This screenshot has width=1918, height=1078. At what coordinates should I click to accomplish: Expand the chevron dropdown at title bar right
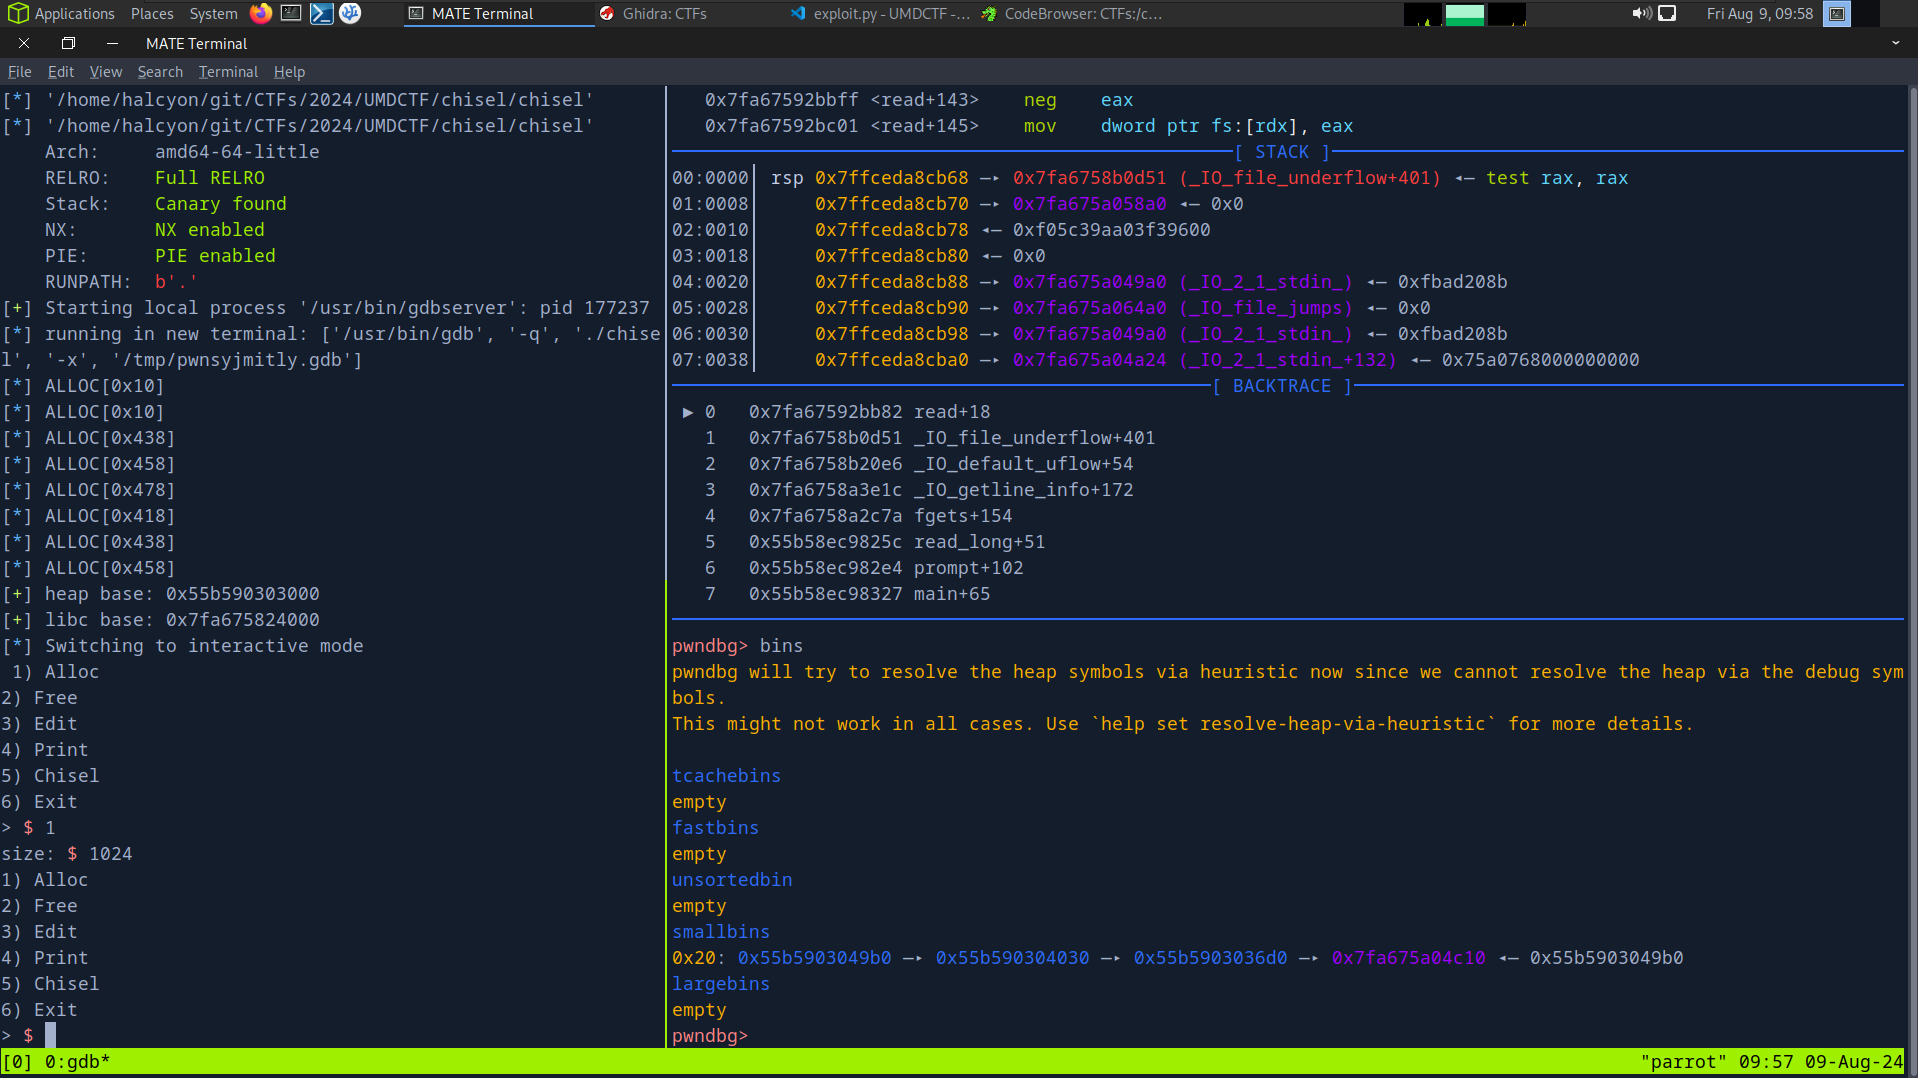click(1895, 43)
